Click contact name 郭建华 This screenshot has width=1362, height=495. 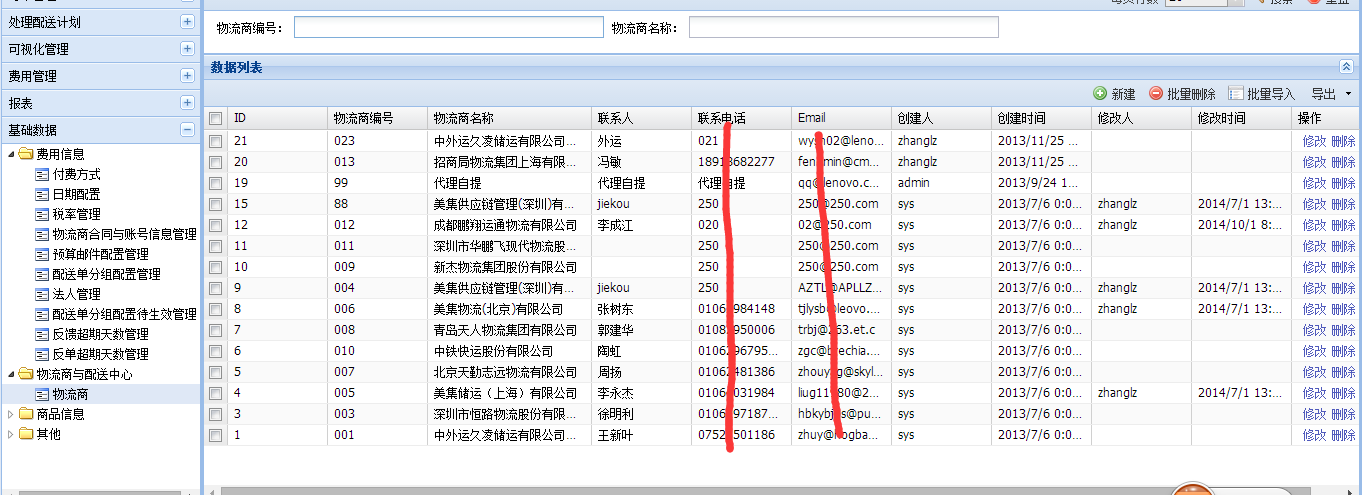[616, 330]
